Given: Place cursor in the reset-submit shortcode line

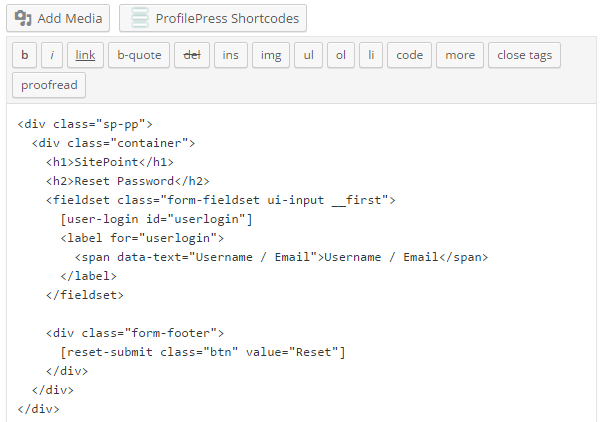Looking at the screenshot, I should pyautogui.click(x=203, y=352).
